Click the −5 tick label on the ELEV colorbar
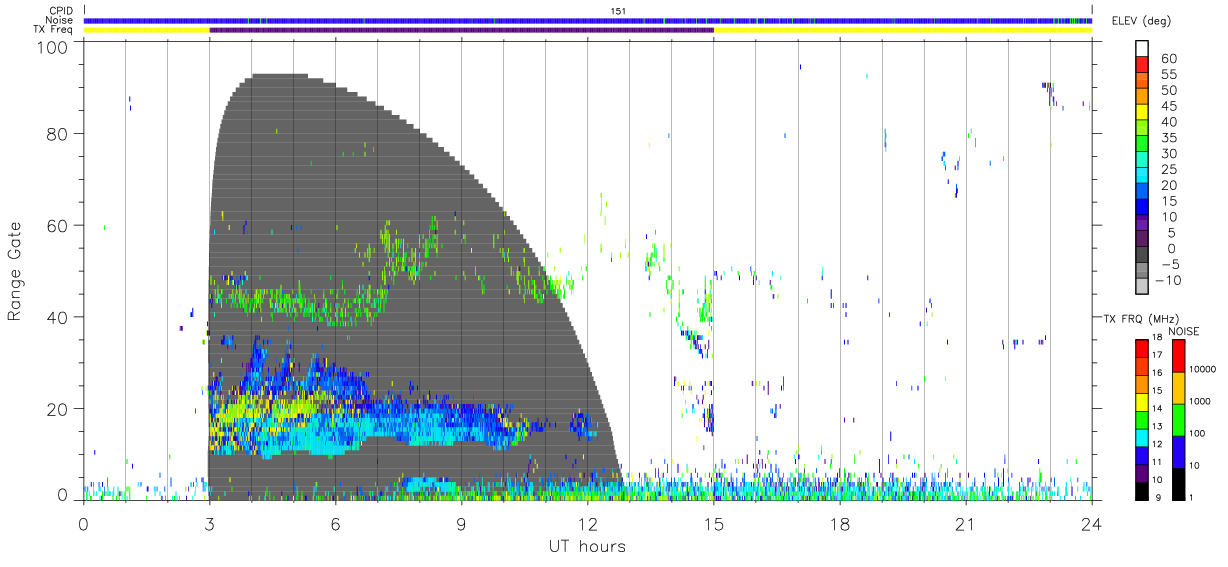Image resolution: width=1228 pixels, height=567 pixels. point(1170,264)
